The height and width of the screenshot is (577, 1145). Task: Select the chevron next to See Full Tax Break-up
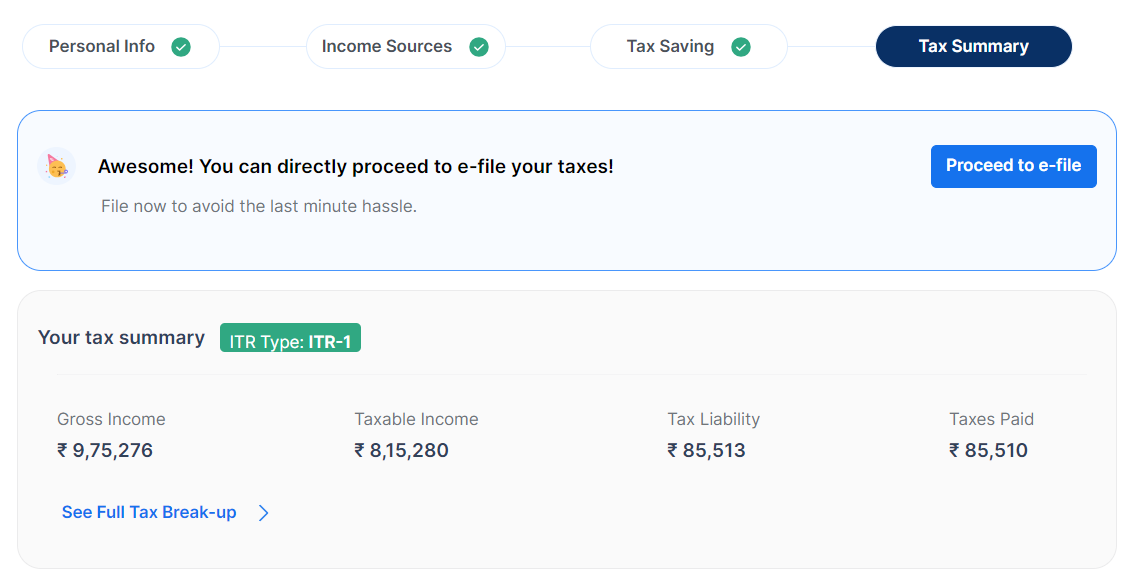coord(263,512)
